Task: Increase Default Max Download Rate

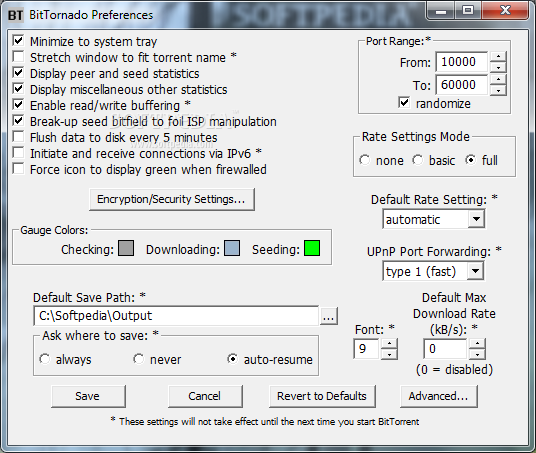Action: 477,344
